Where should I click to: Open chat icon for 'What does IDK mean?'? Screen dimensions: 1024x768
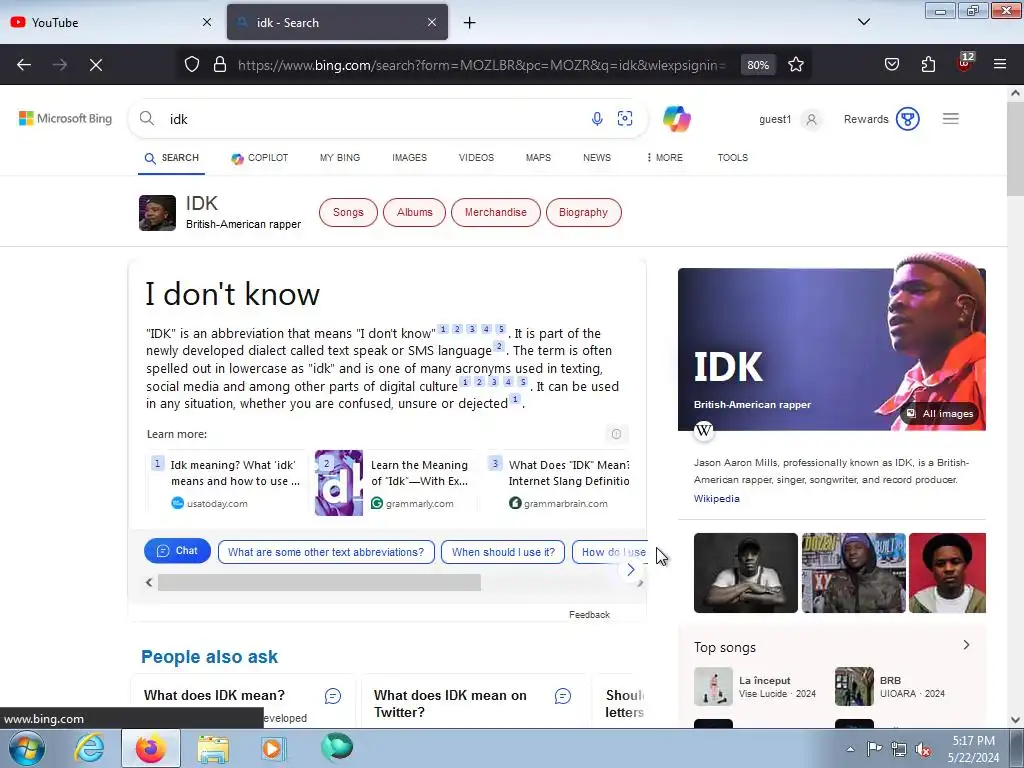(333, 696)
